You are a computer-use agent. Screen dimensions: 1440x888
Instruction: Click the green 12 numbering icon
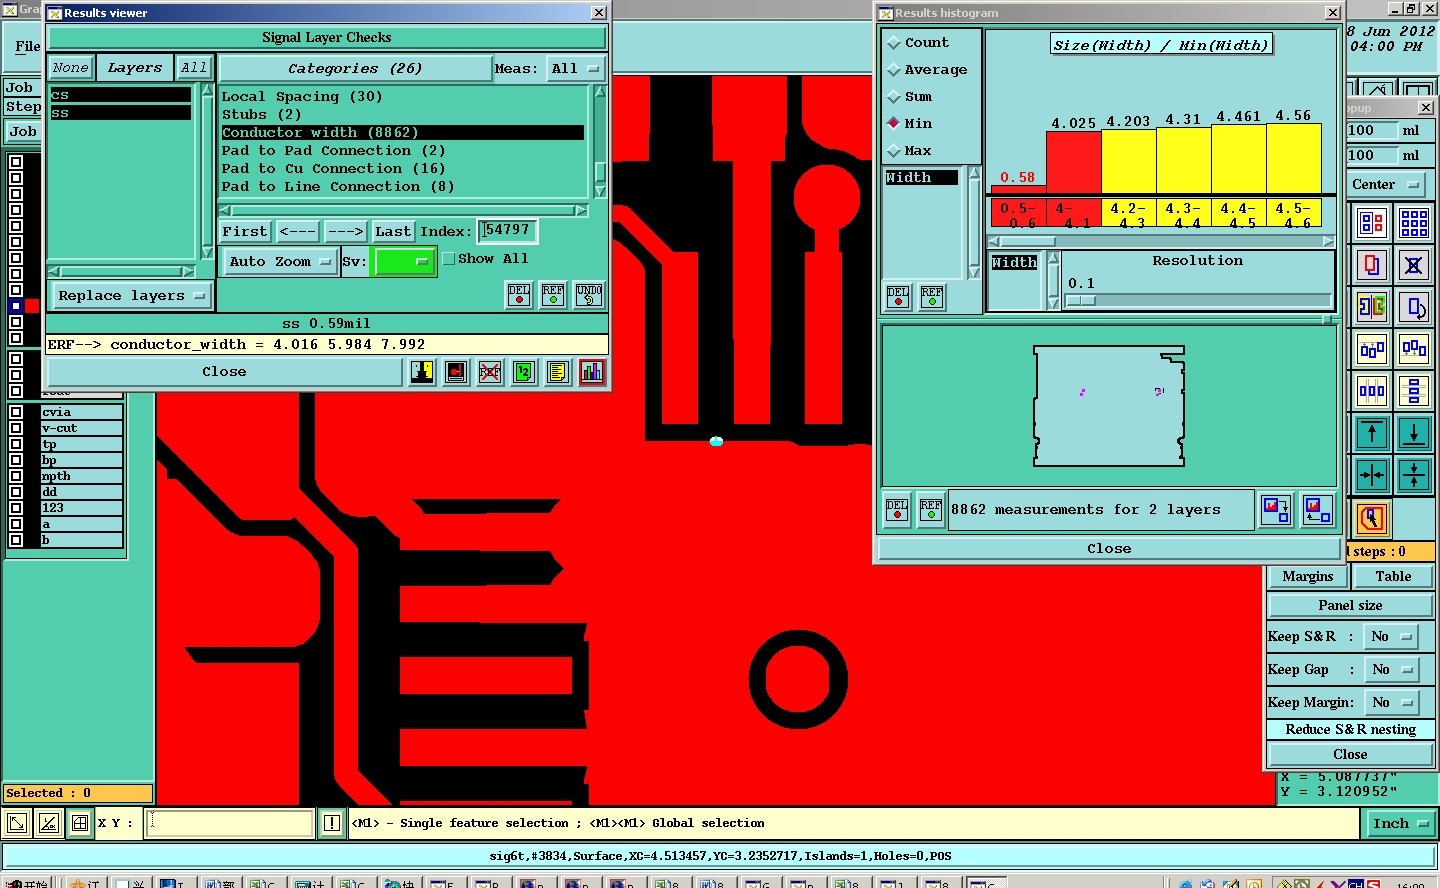click(x=524, y=372)
